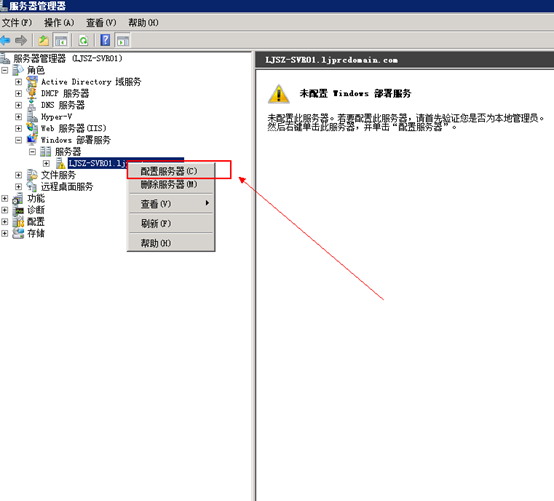Expand the Hyper-V node
The width and height of the screenshot is (554, 501).
[18, 117]
